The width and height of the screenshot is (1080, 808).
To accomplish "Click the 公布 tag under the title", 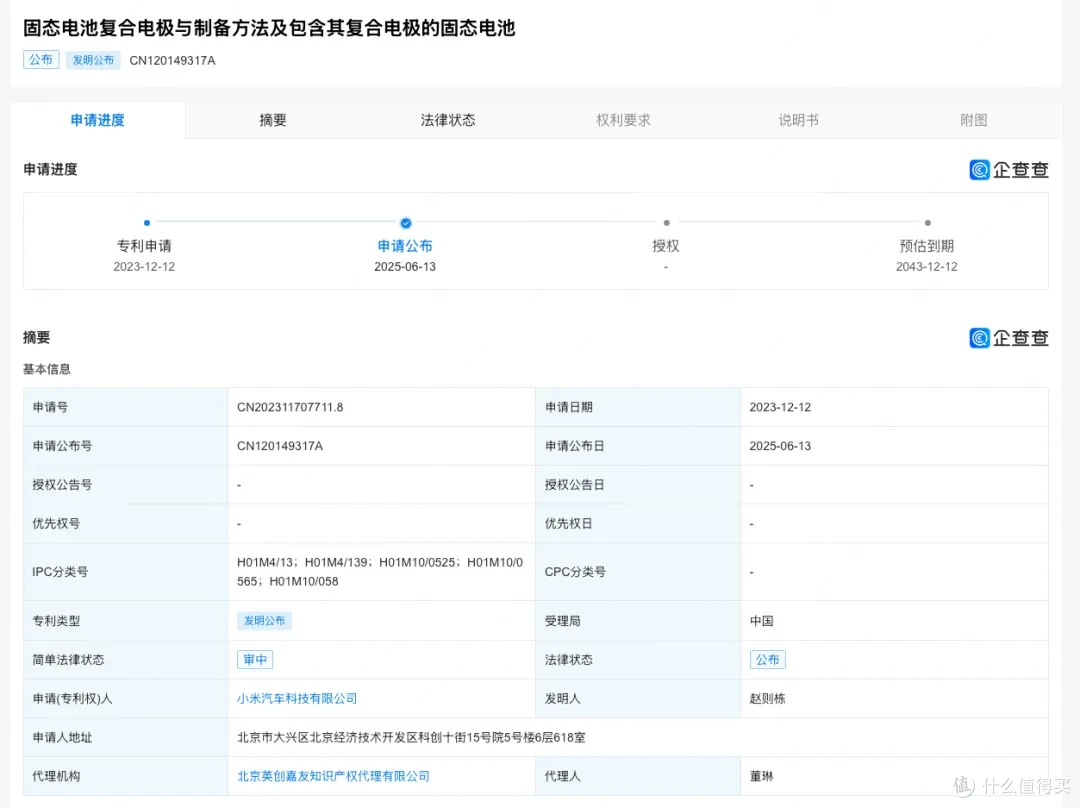I will coord(41,60).
